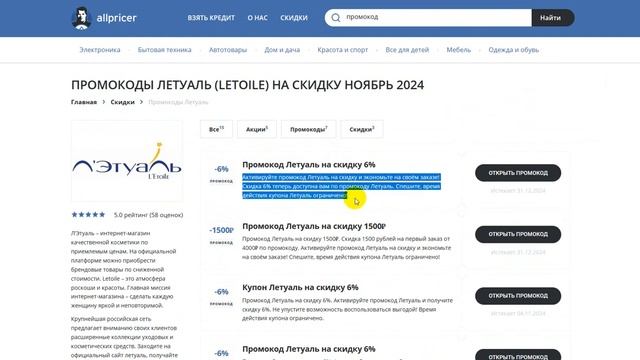The height and width of the screenshot is (360, 640).
Task: Click the five-star rating icons
Action: coord(88,215)
